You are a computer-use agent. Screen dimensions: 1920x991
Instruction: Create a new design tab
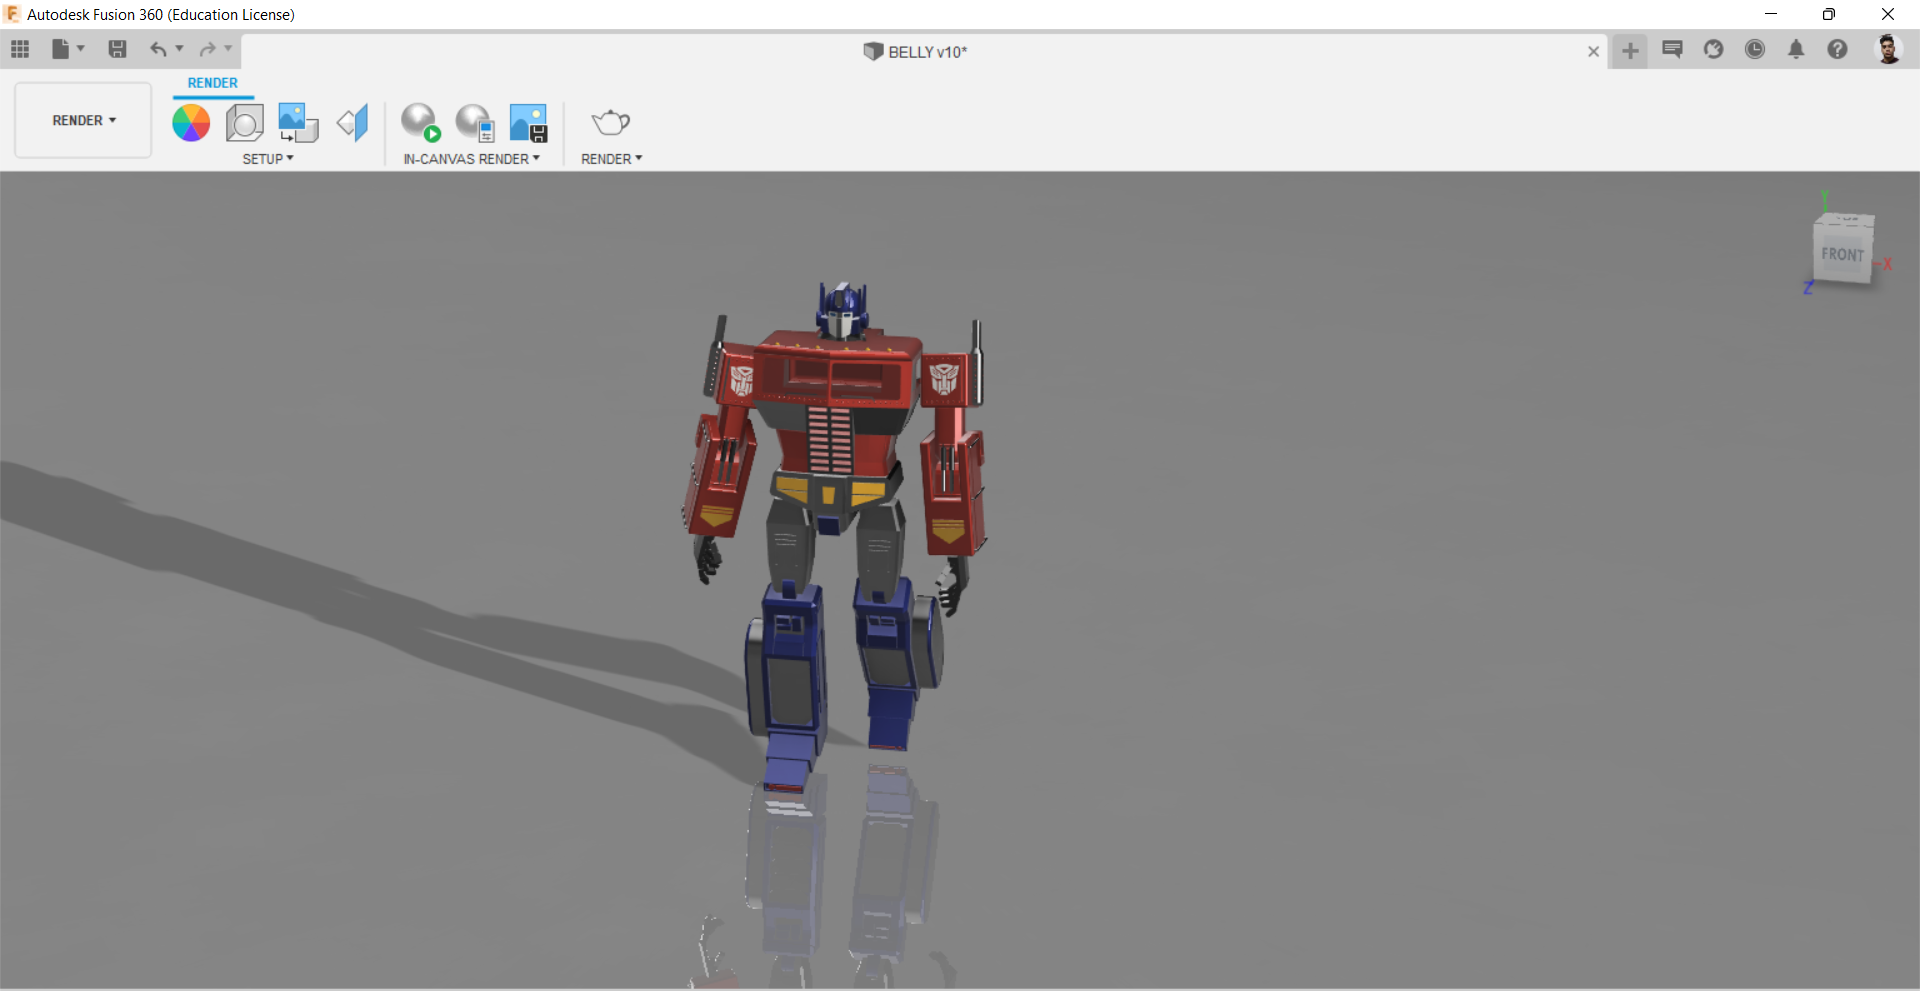1630,50
